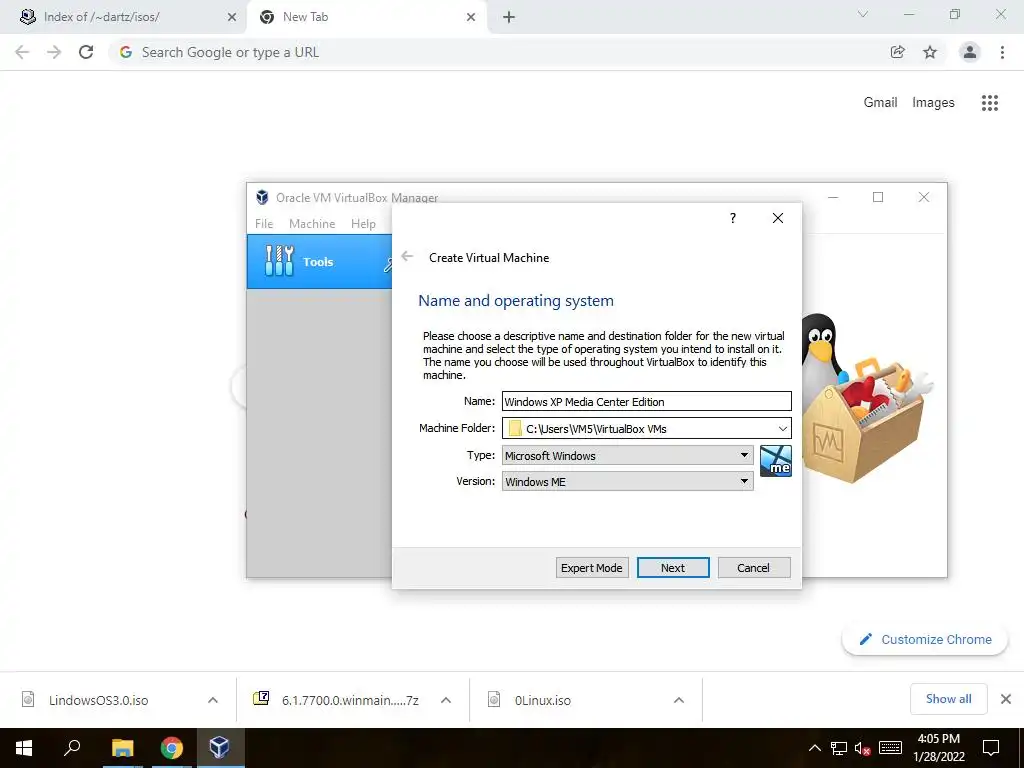Click the taskbar clock showing 4:05 PM
Image resolution: width=1024 pixels, height=768 pixels.
(x=938, y=748)
